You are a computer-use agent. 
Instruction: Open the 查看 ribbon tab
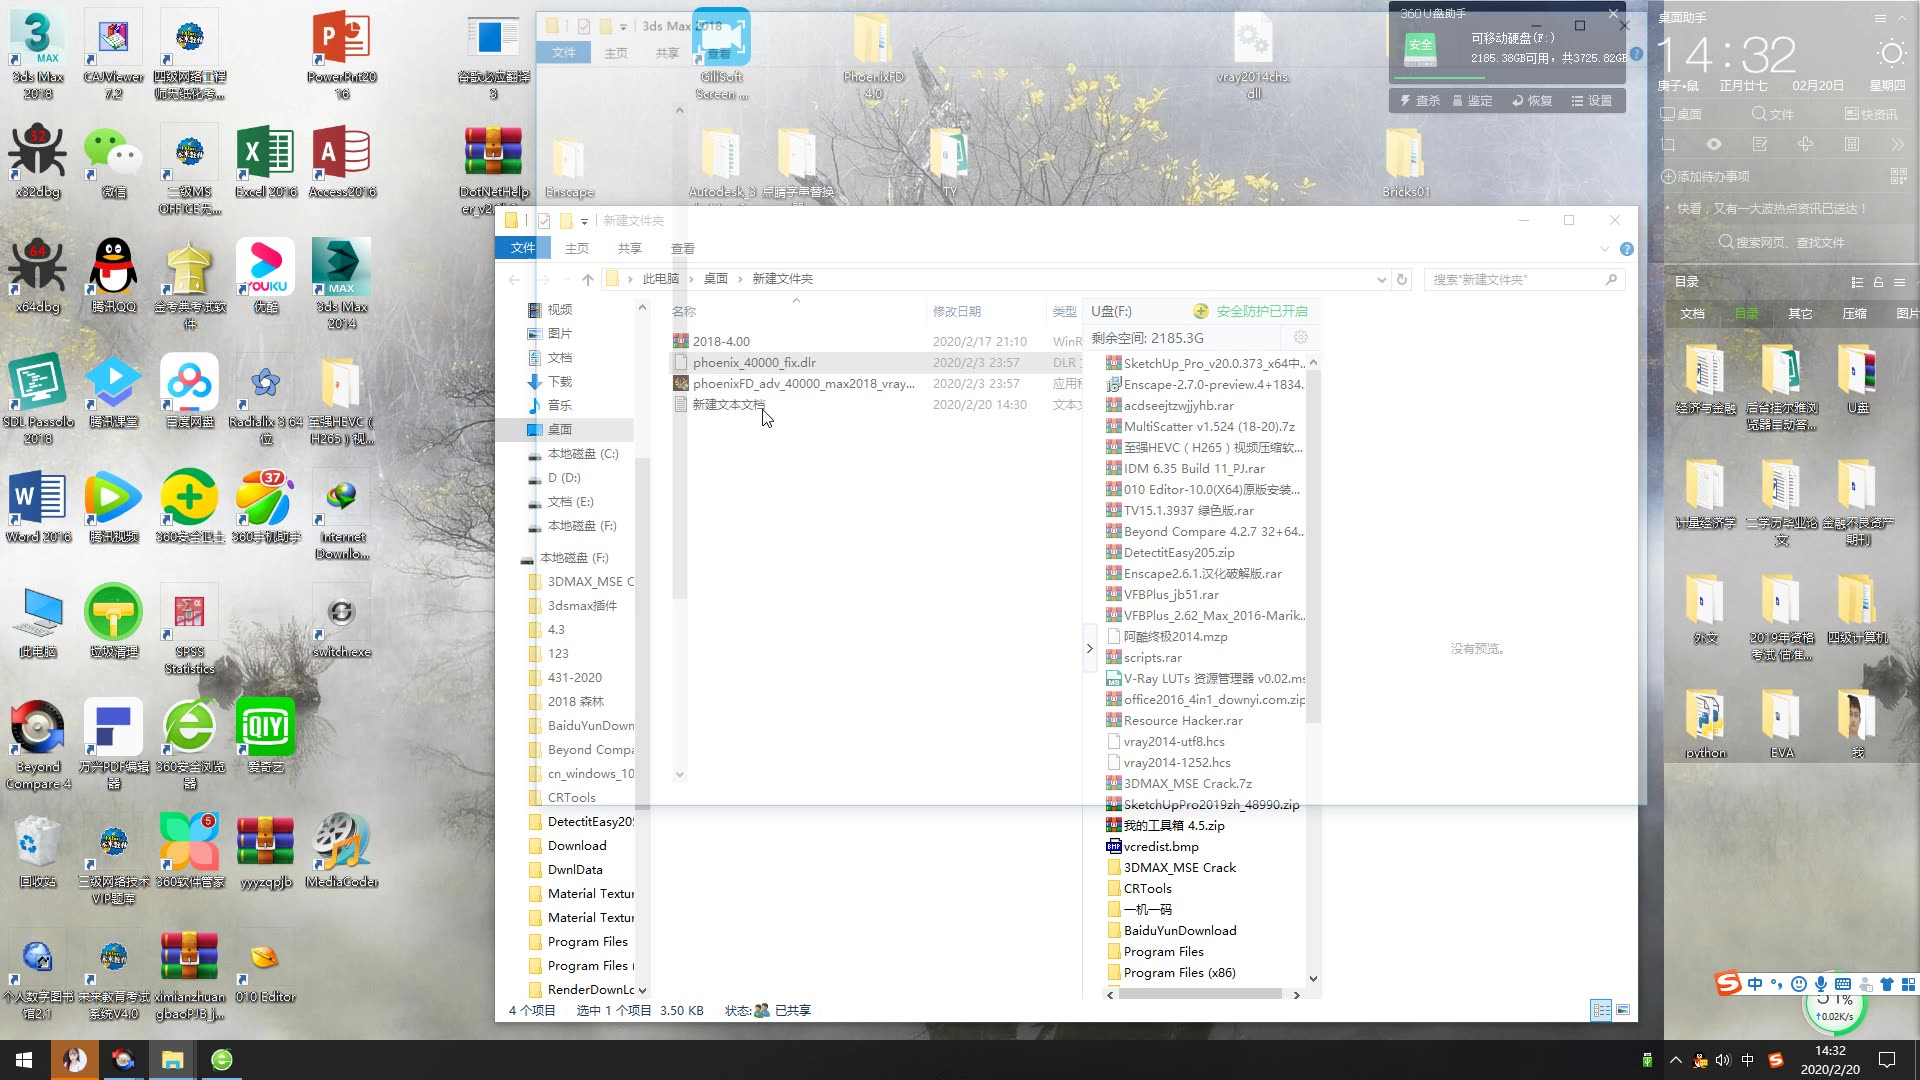(x=682, y=249)
